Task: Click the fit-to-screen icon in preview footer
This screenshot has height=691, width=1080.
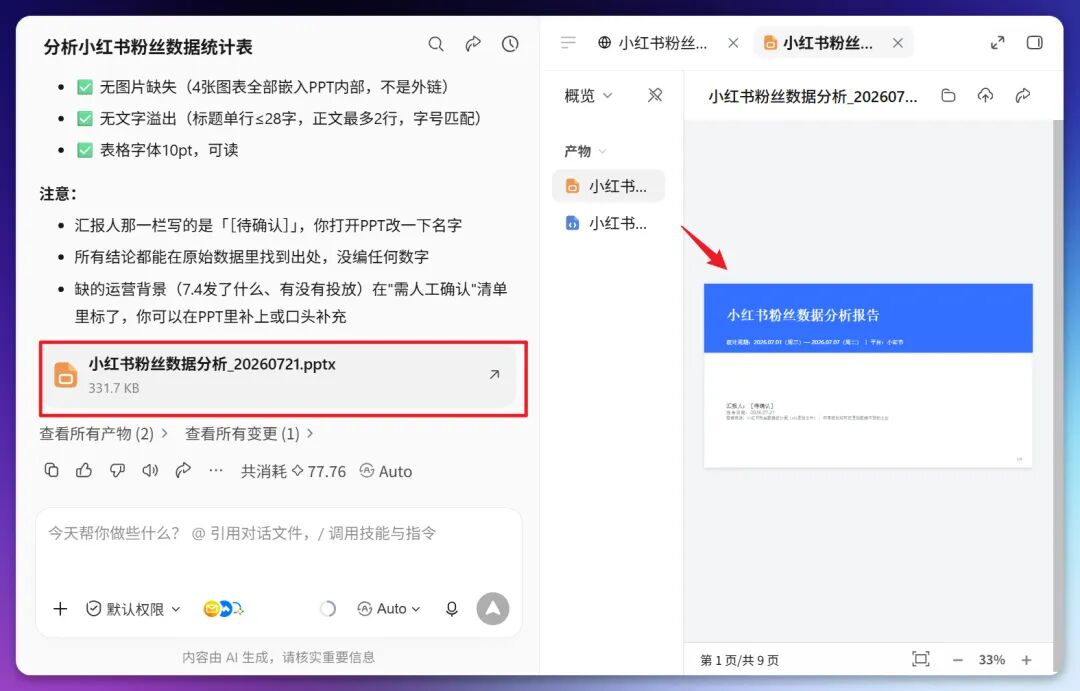Action: coord(921,659)
